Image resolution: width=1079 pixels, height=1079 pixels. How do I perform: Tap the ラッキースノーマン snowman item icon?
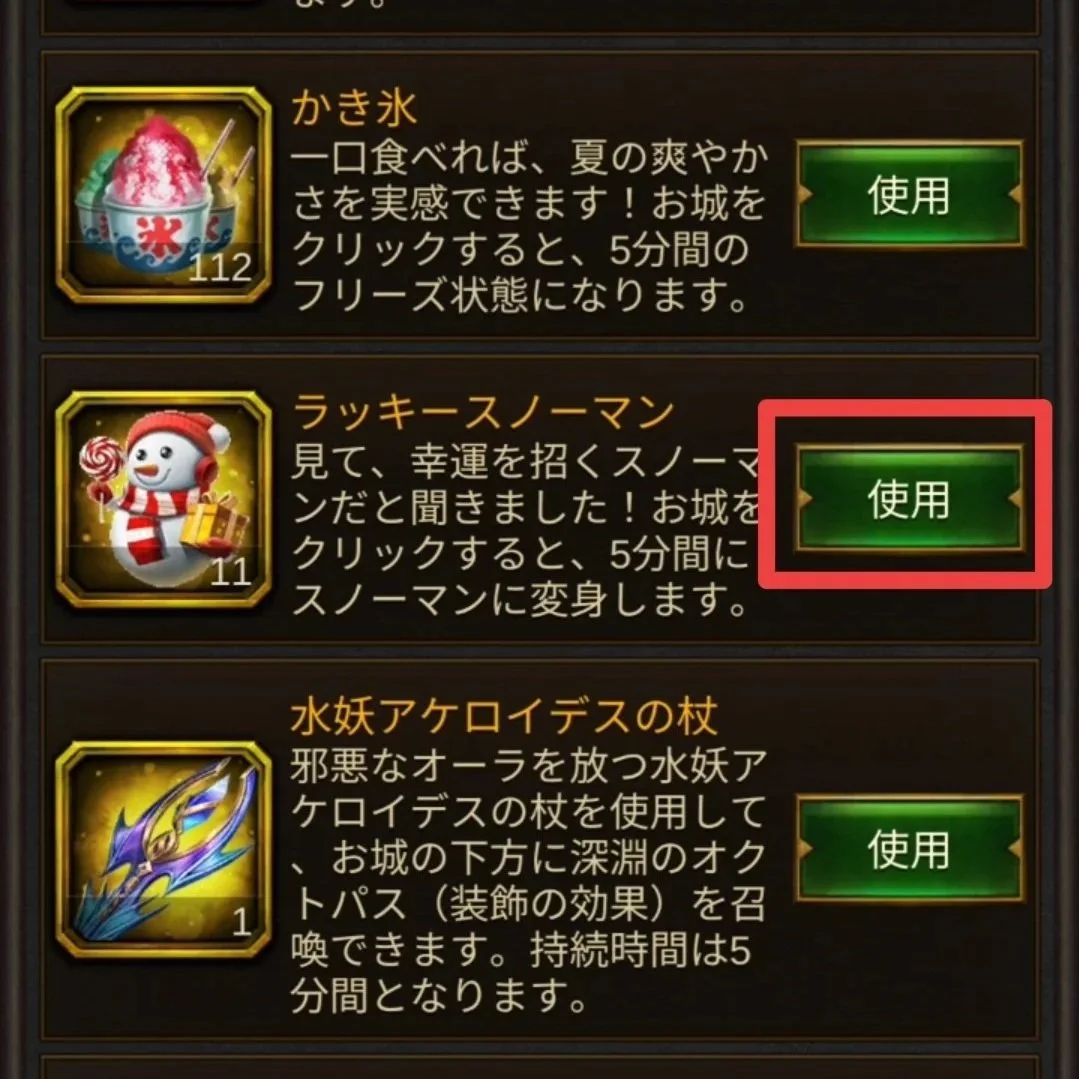pyautogui.click(x=164, y=499)
